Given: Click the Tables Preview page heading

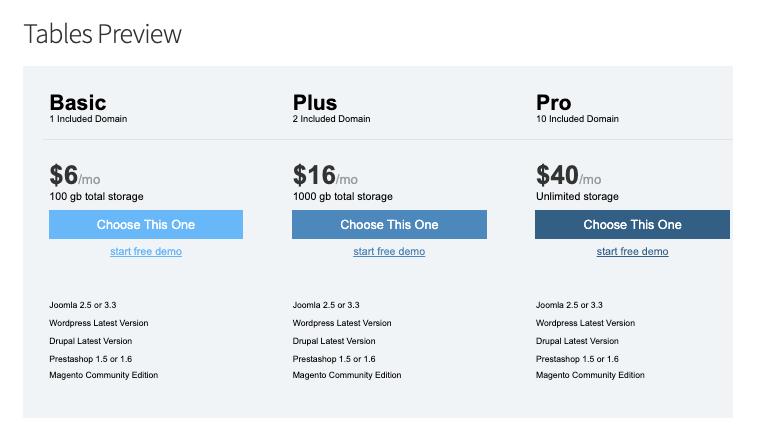Looking at the screenshot, I should [103, 34].
